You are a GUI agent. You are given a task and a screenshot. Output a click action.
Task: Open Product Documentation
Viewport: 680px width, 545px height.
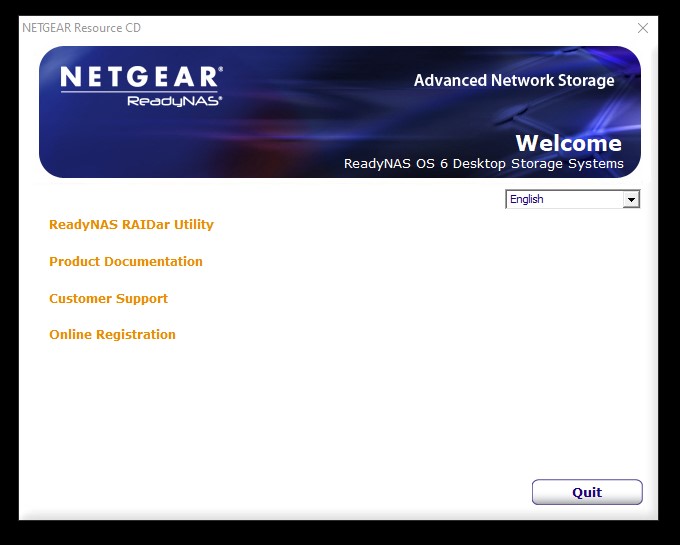(126, 261)
